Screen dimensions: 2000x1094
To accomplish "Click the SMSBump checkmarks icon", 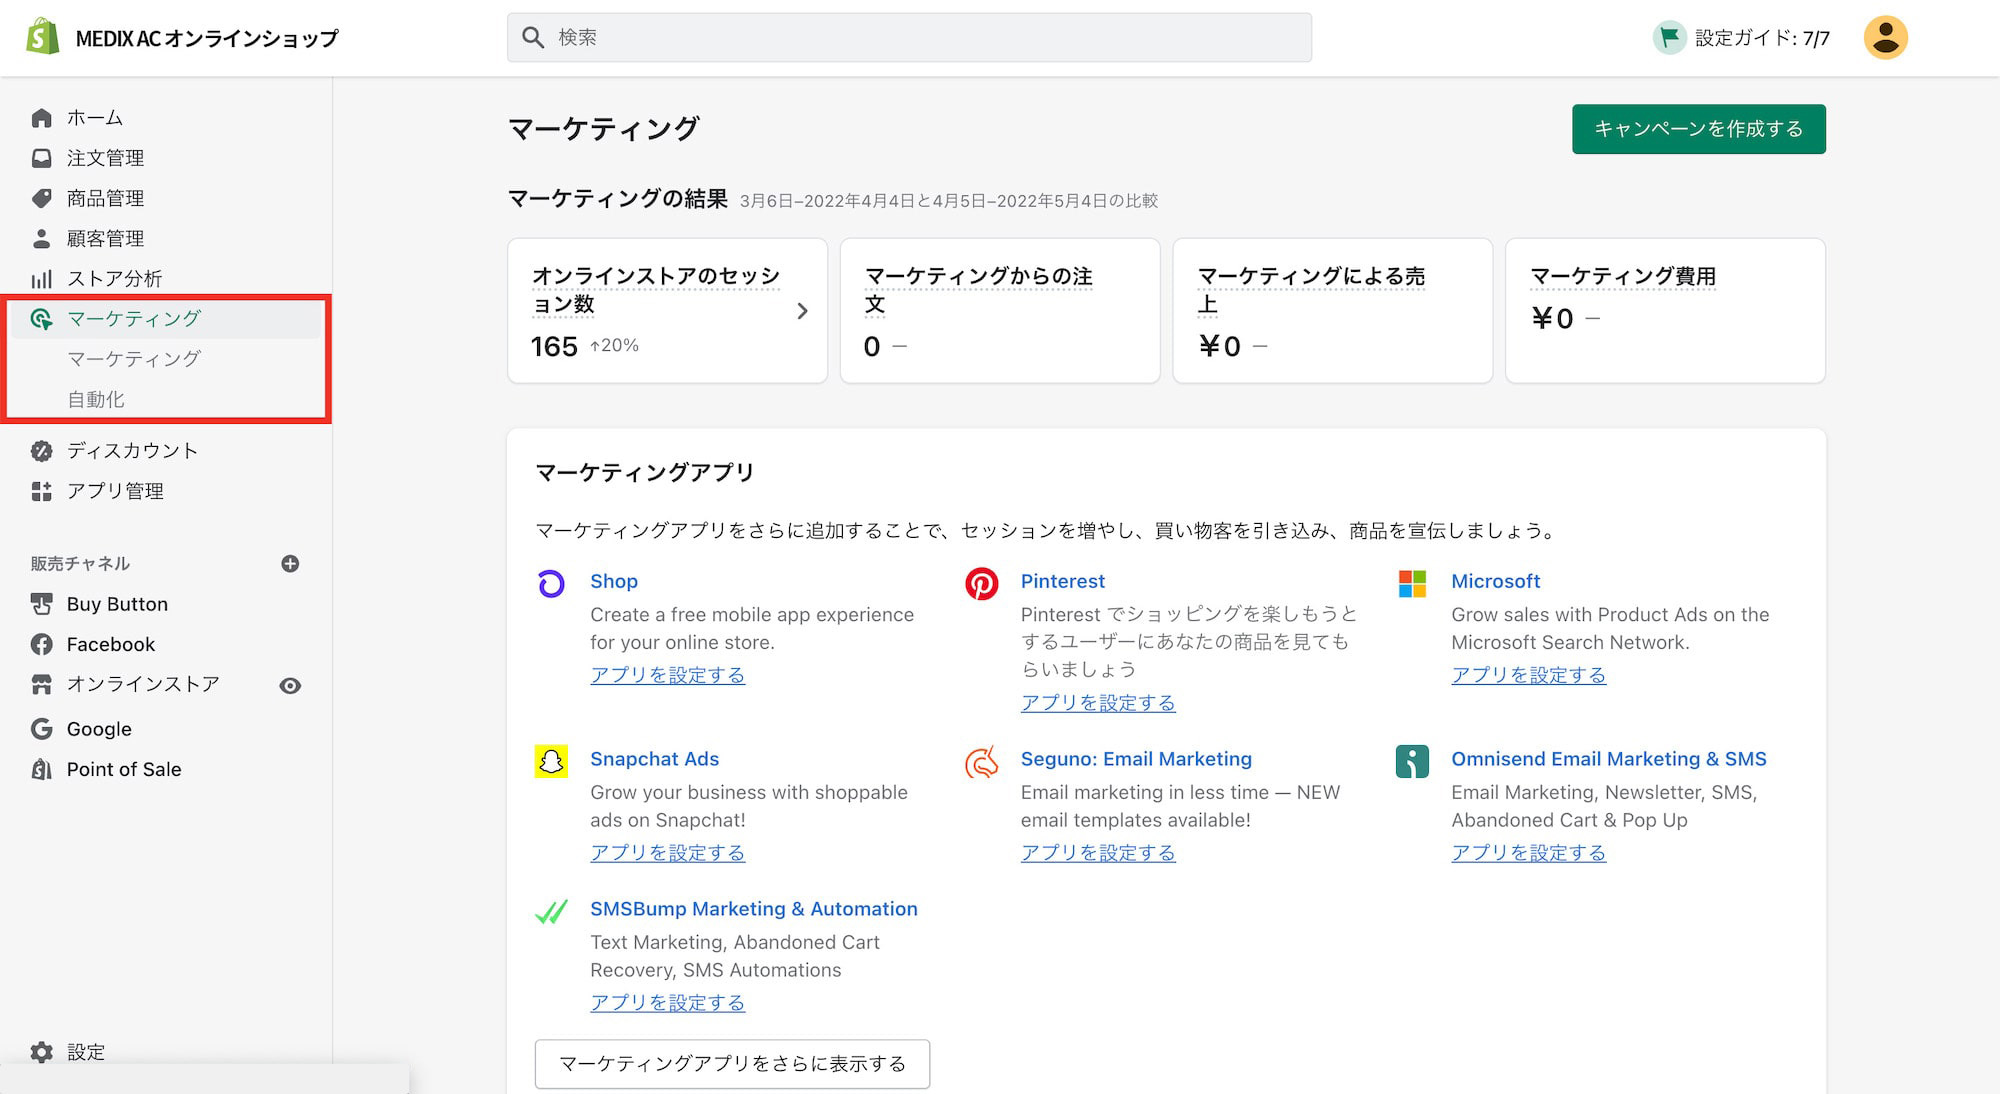I will tap(551, 911).
